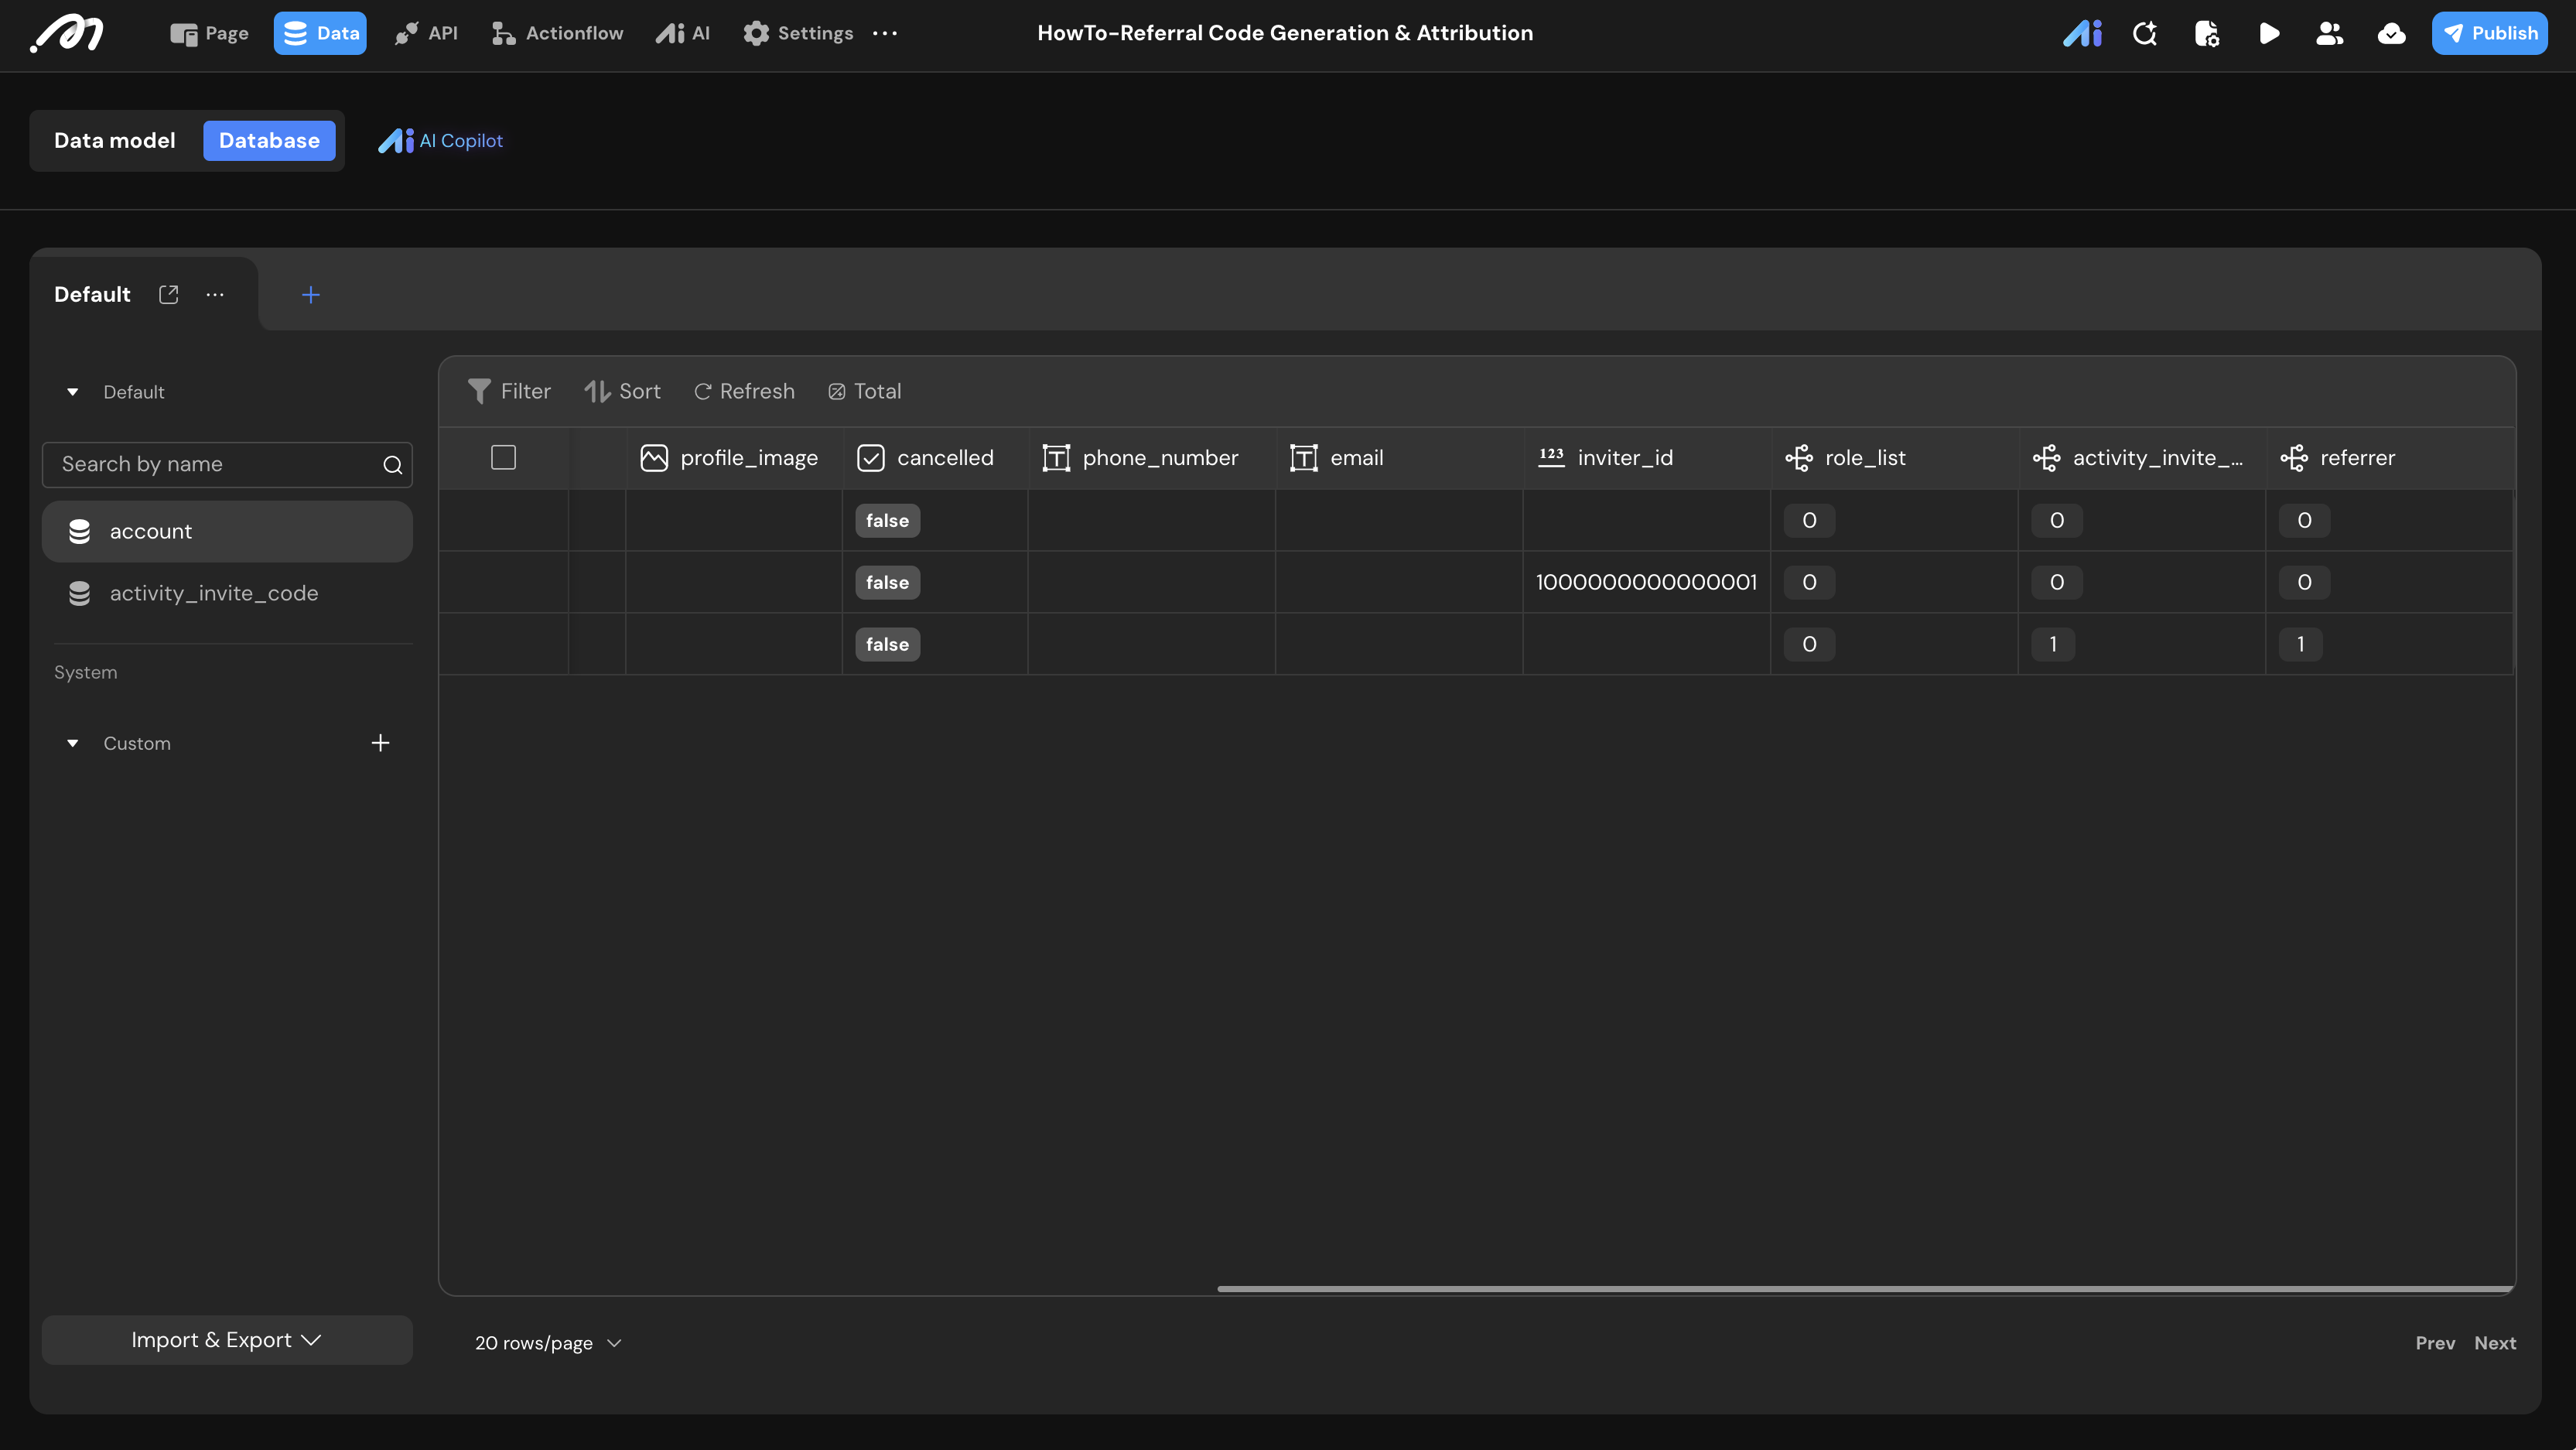Add a new database tab with plus icon
Image resolution: width=2576 pixels, height=1450 pixels.
[310, 294]
